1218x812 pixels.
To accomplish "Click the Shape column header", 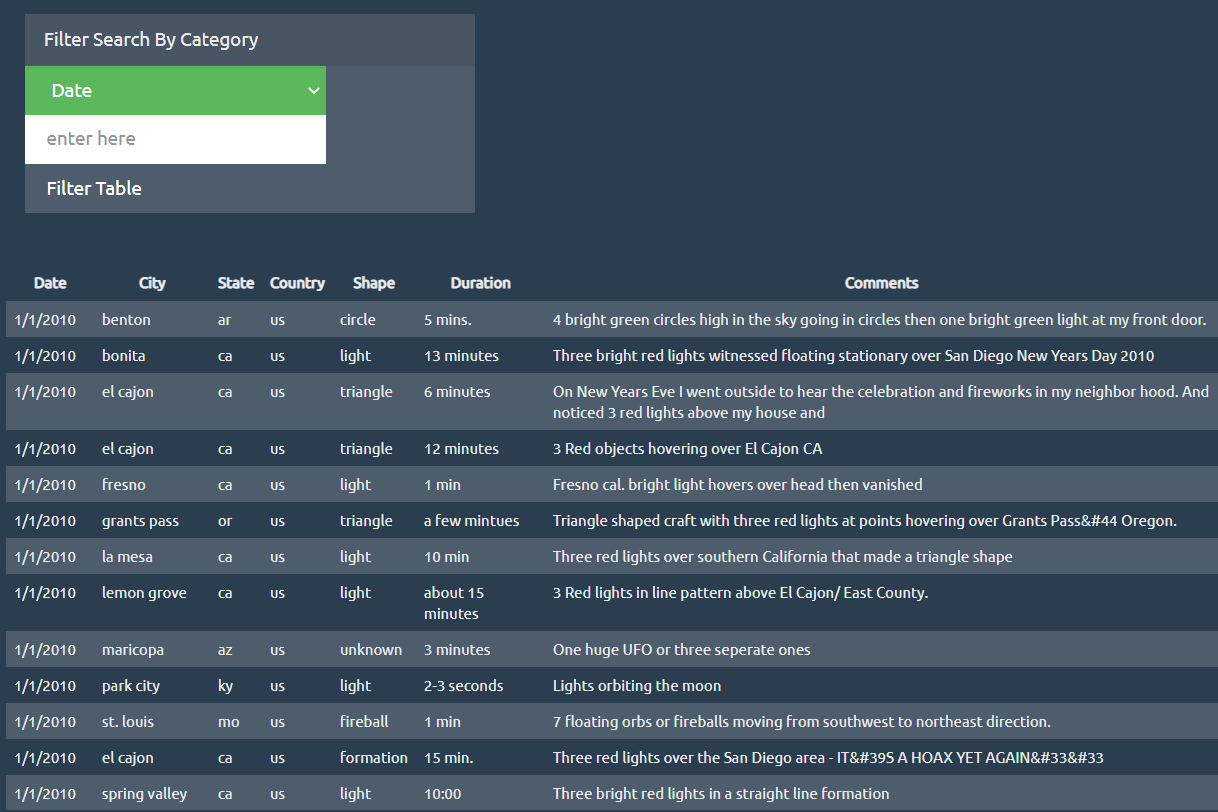I will point(373,283).
